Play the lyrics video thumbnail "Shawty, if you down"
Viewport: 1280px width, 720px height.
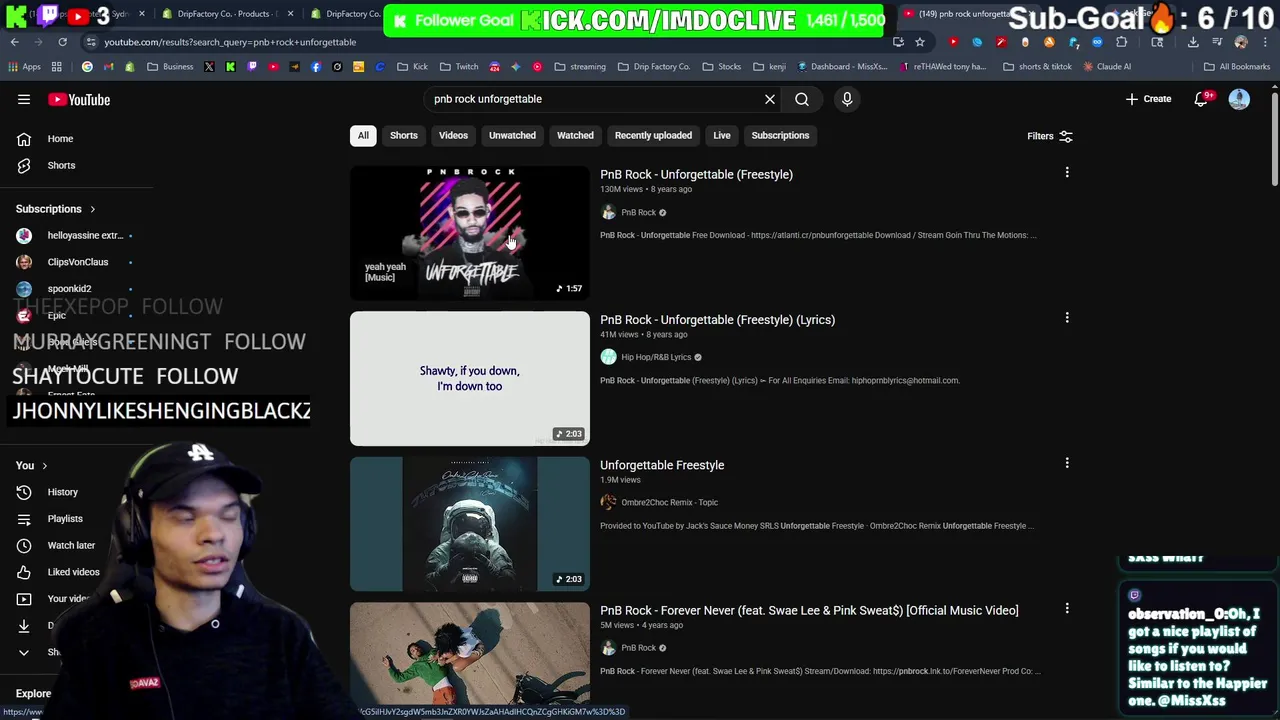(470, 378)
